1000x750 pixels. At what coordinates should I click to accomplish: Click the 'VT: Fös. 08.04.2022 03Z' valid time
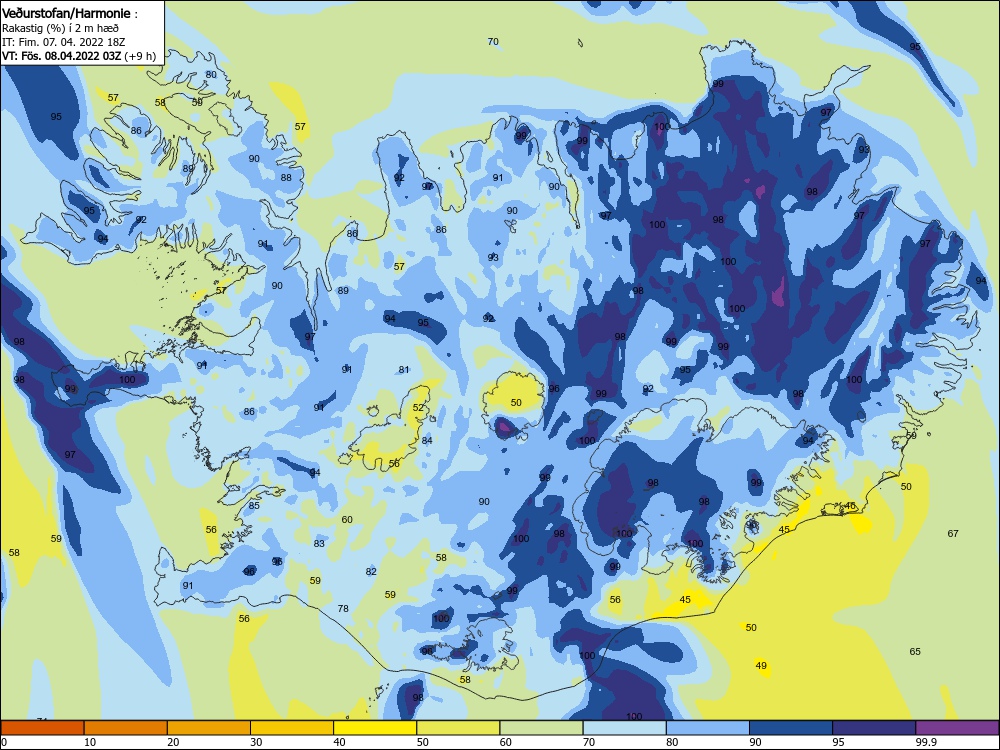click(62, 56)
